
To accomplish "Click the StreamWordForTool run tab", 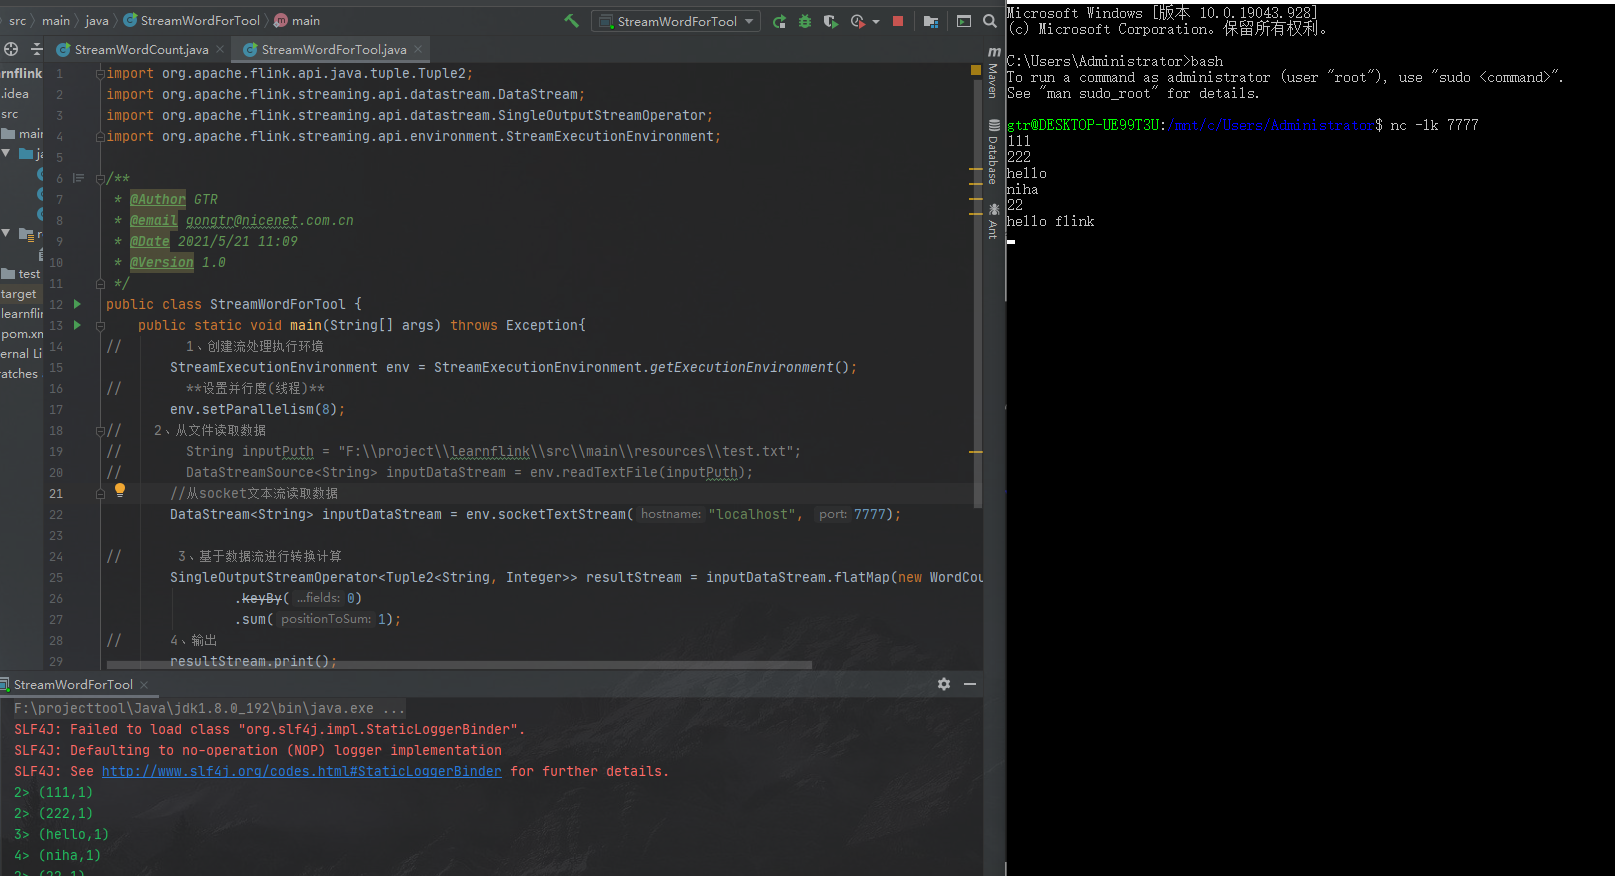I will tap(73, 684).
